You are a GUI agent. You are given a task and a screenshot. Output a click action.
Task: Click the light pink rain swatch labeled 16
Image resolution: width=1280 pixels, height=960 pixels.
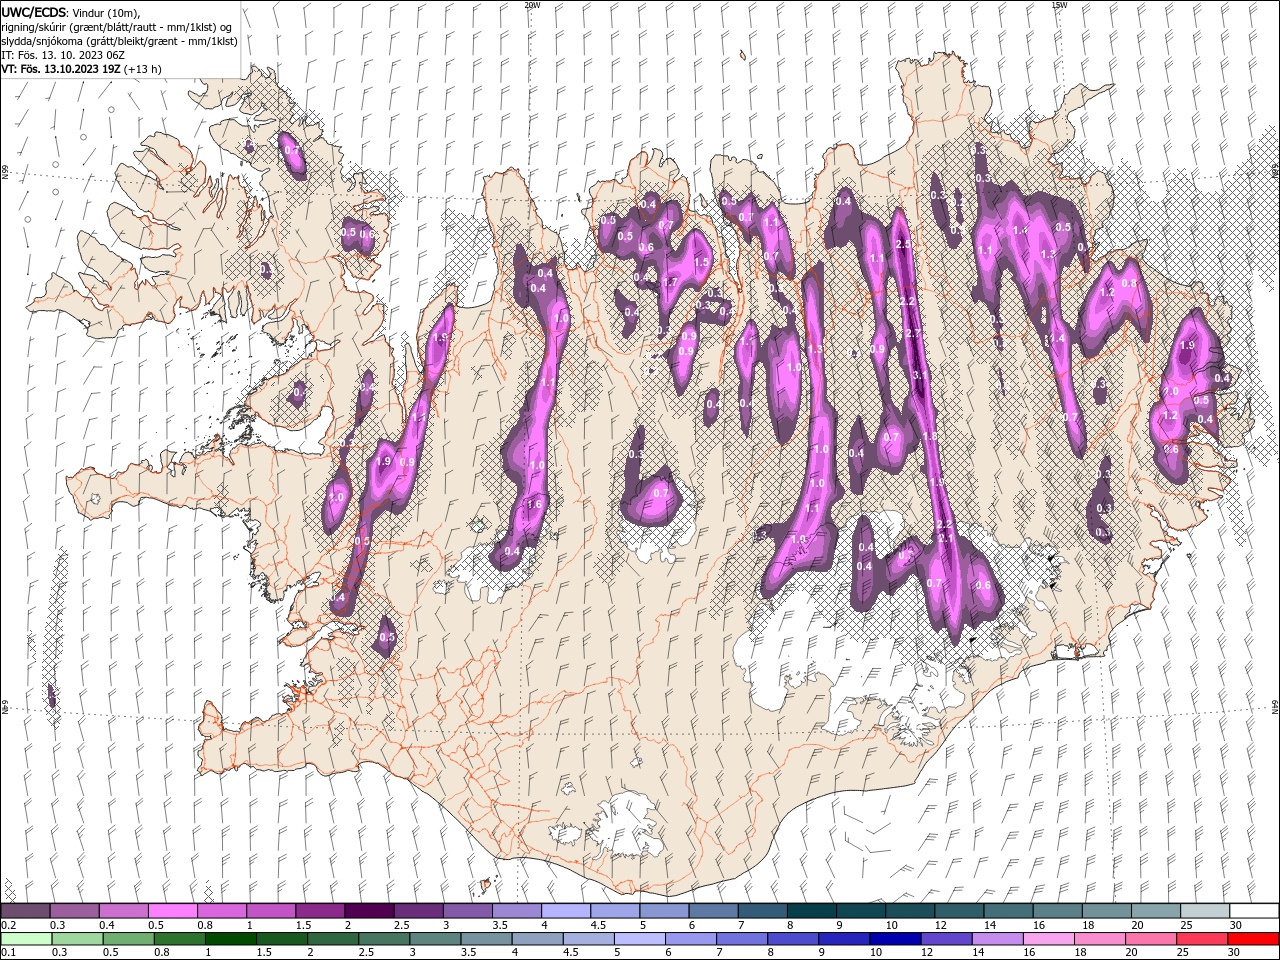[1047, 939]
